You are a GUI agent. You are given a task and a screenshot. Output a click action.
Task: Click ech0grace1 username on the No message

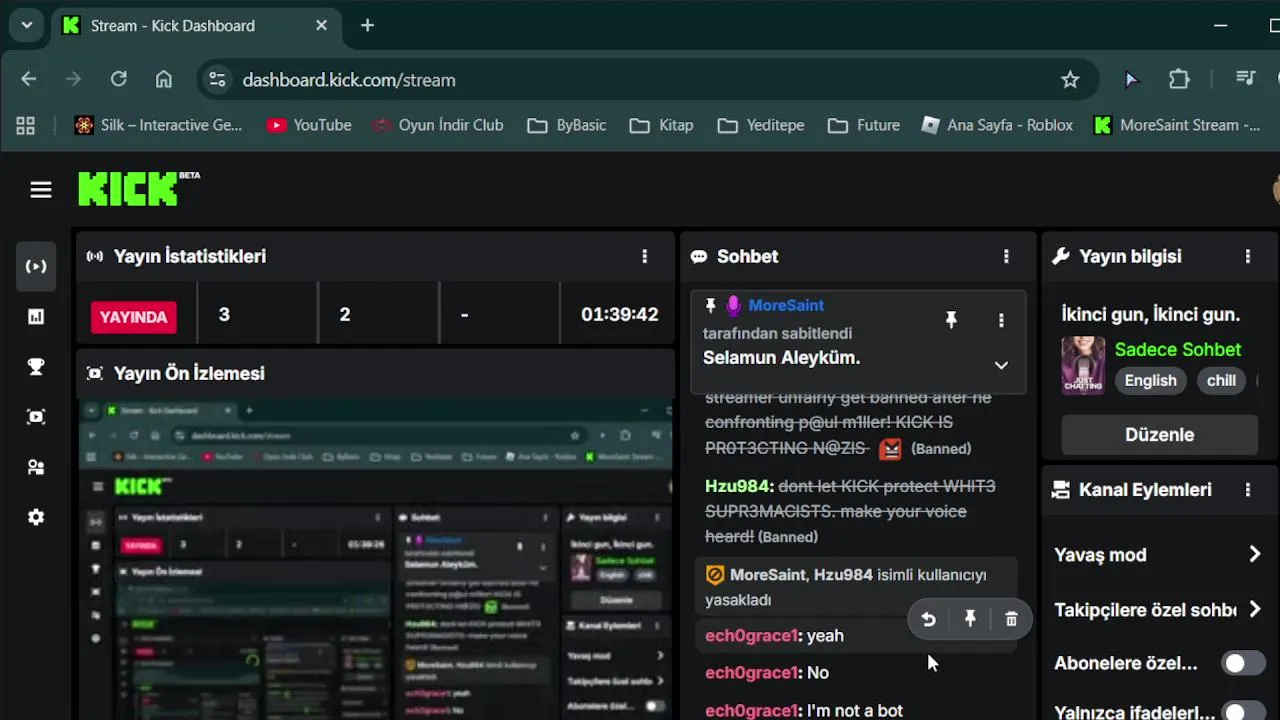[x=752, y=672]
